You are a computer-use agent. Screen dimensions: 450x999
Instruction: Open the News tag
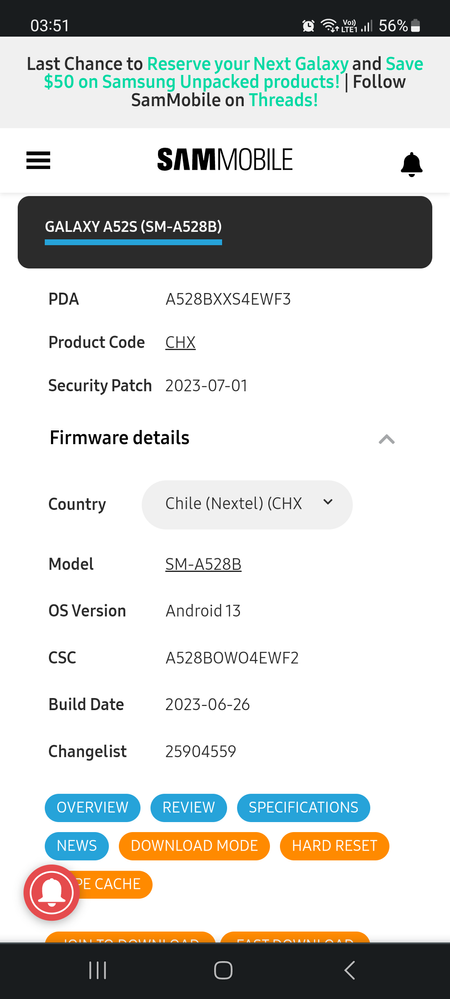(76, 845)
